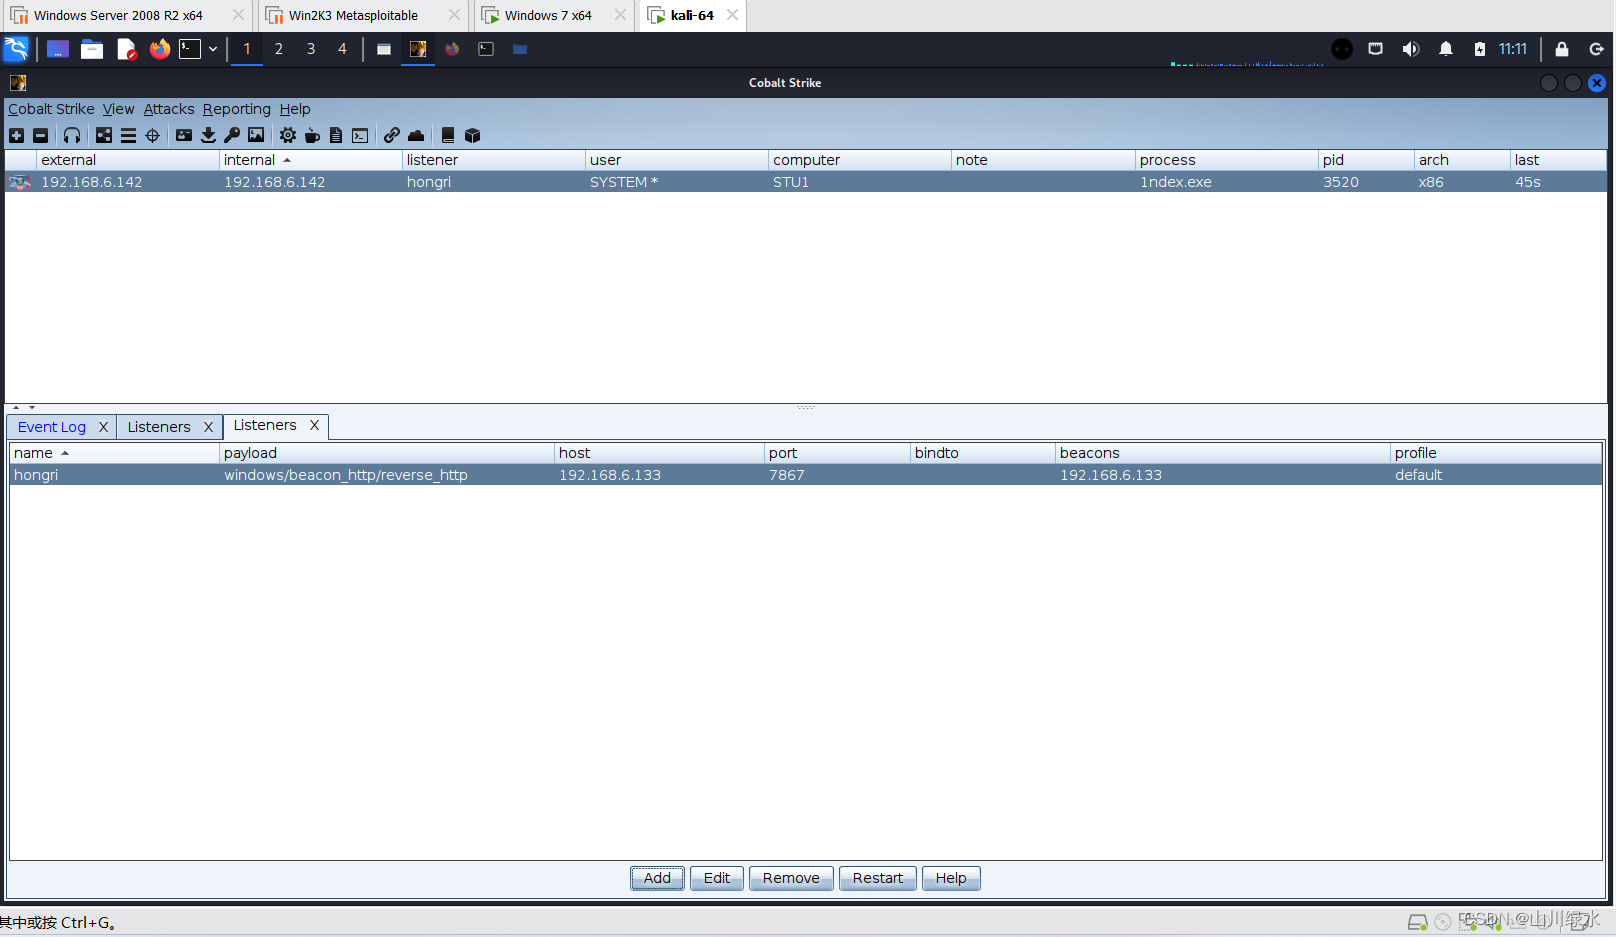Open MS Office macro document icon

(336, 136)
